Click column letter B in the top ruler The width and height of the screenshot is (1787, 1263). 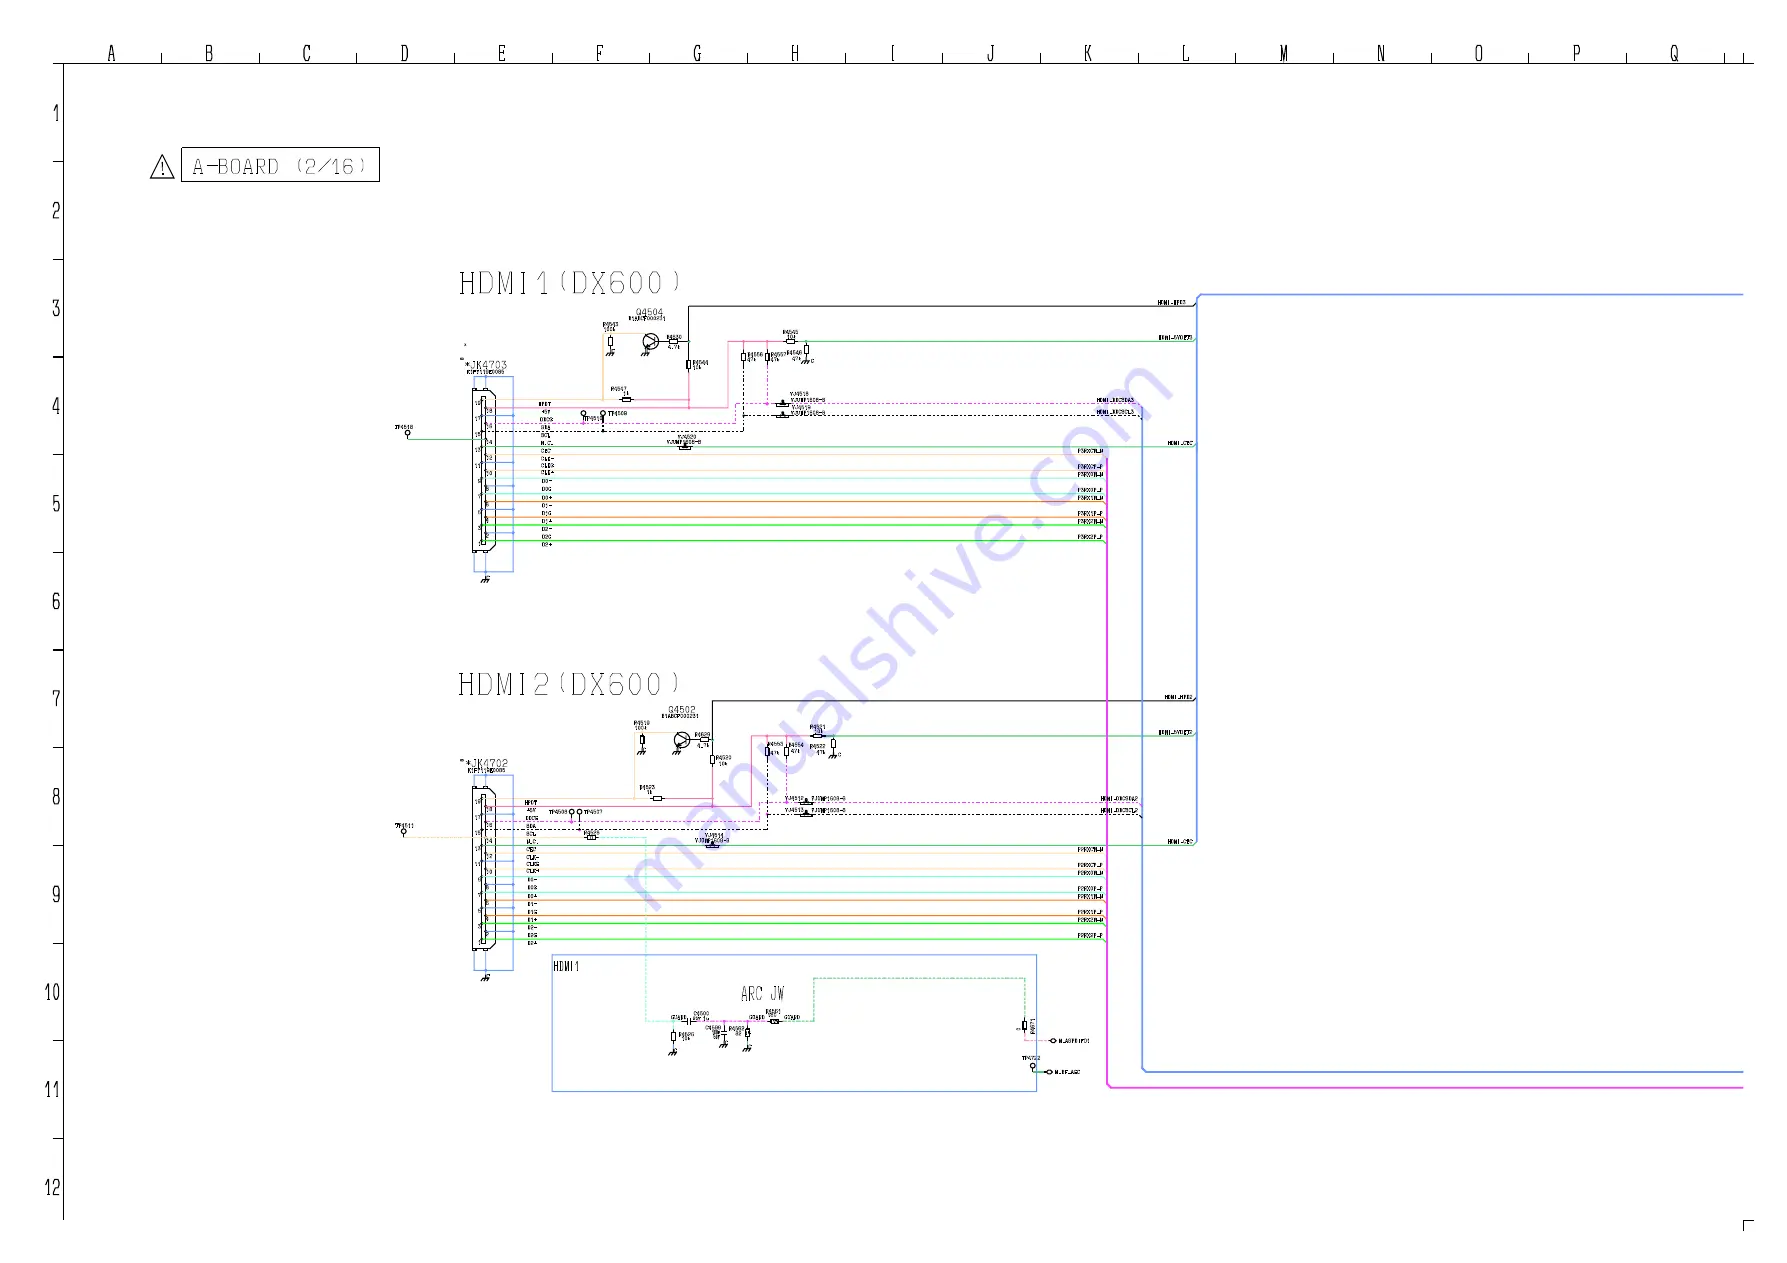(x=209, y=53)
